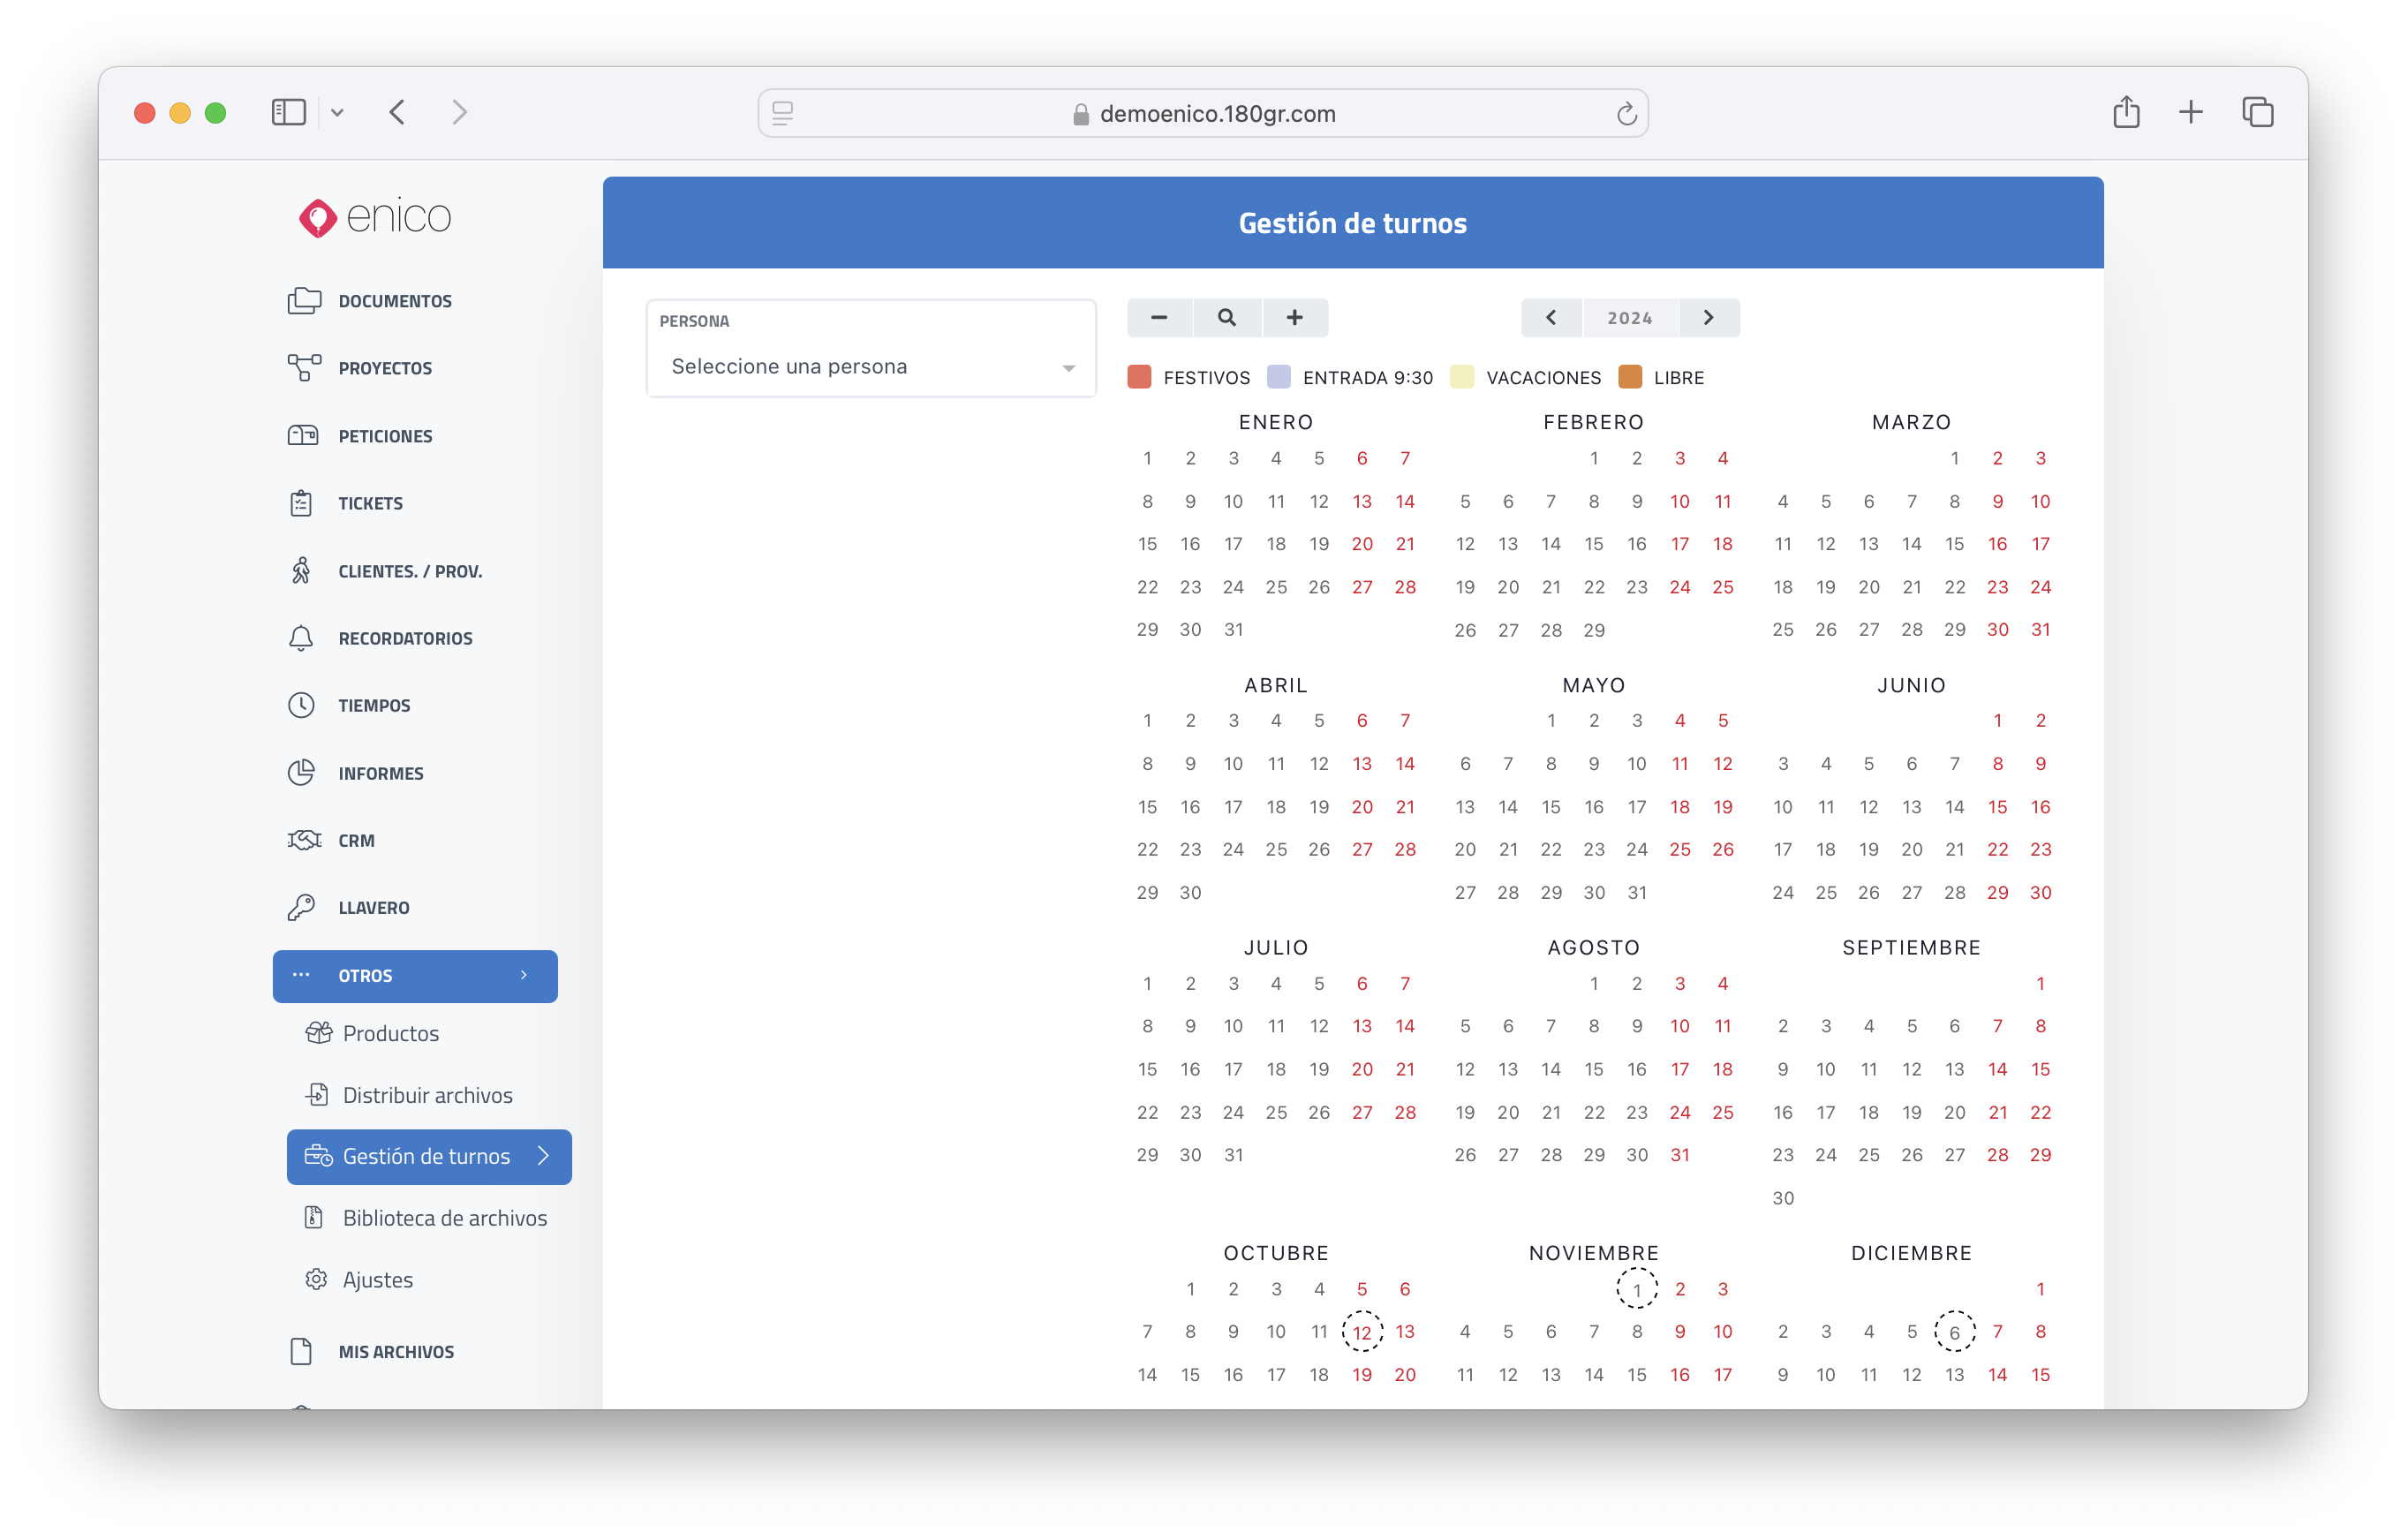The image size is (2407, 1540).
Task: Open Biblioteca de archivos menu item
Action: click(x=444, y=1218)
